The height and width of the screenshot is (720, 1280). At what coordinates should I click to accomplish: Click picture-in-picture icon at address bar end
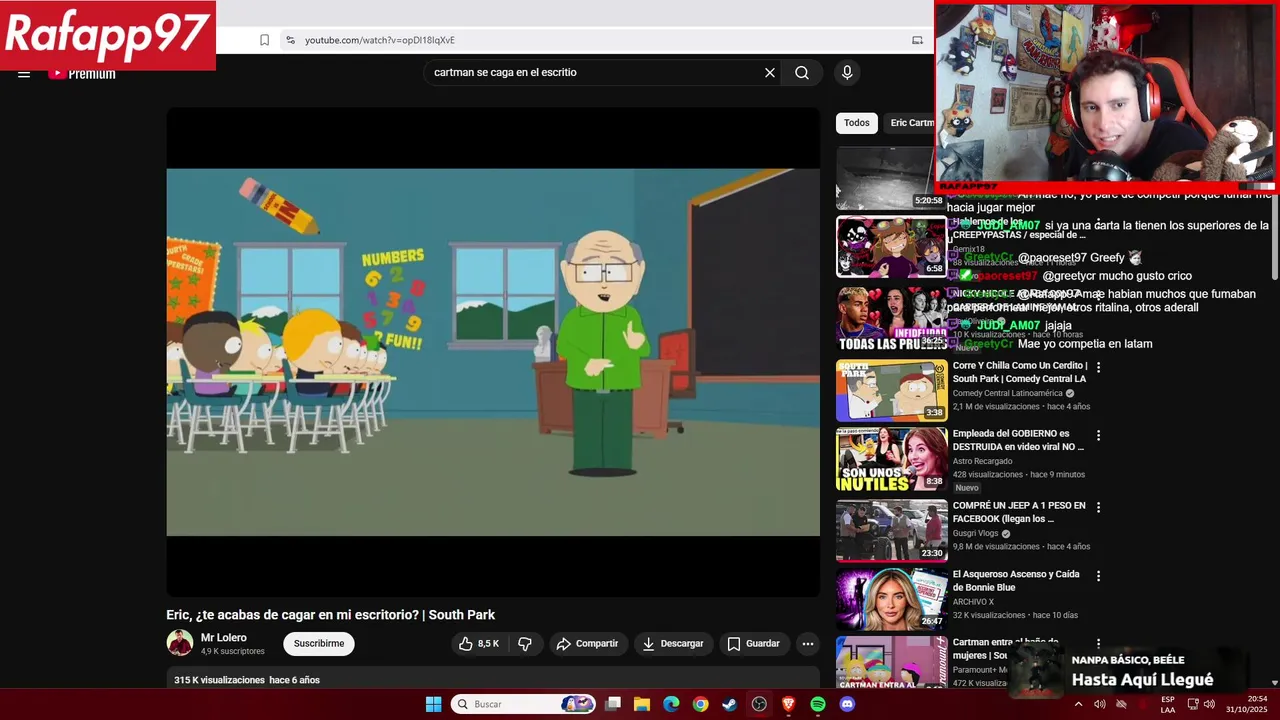pyautogui.click(x=917, y=40)
